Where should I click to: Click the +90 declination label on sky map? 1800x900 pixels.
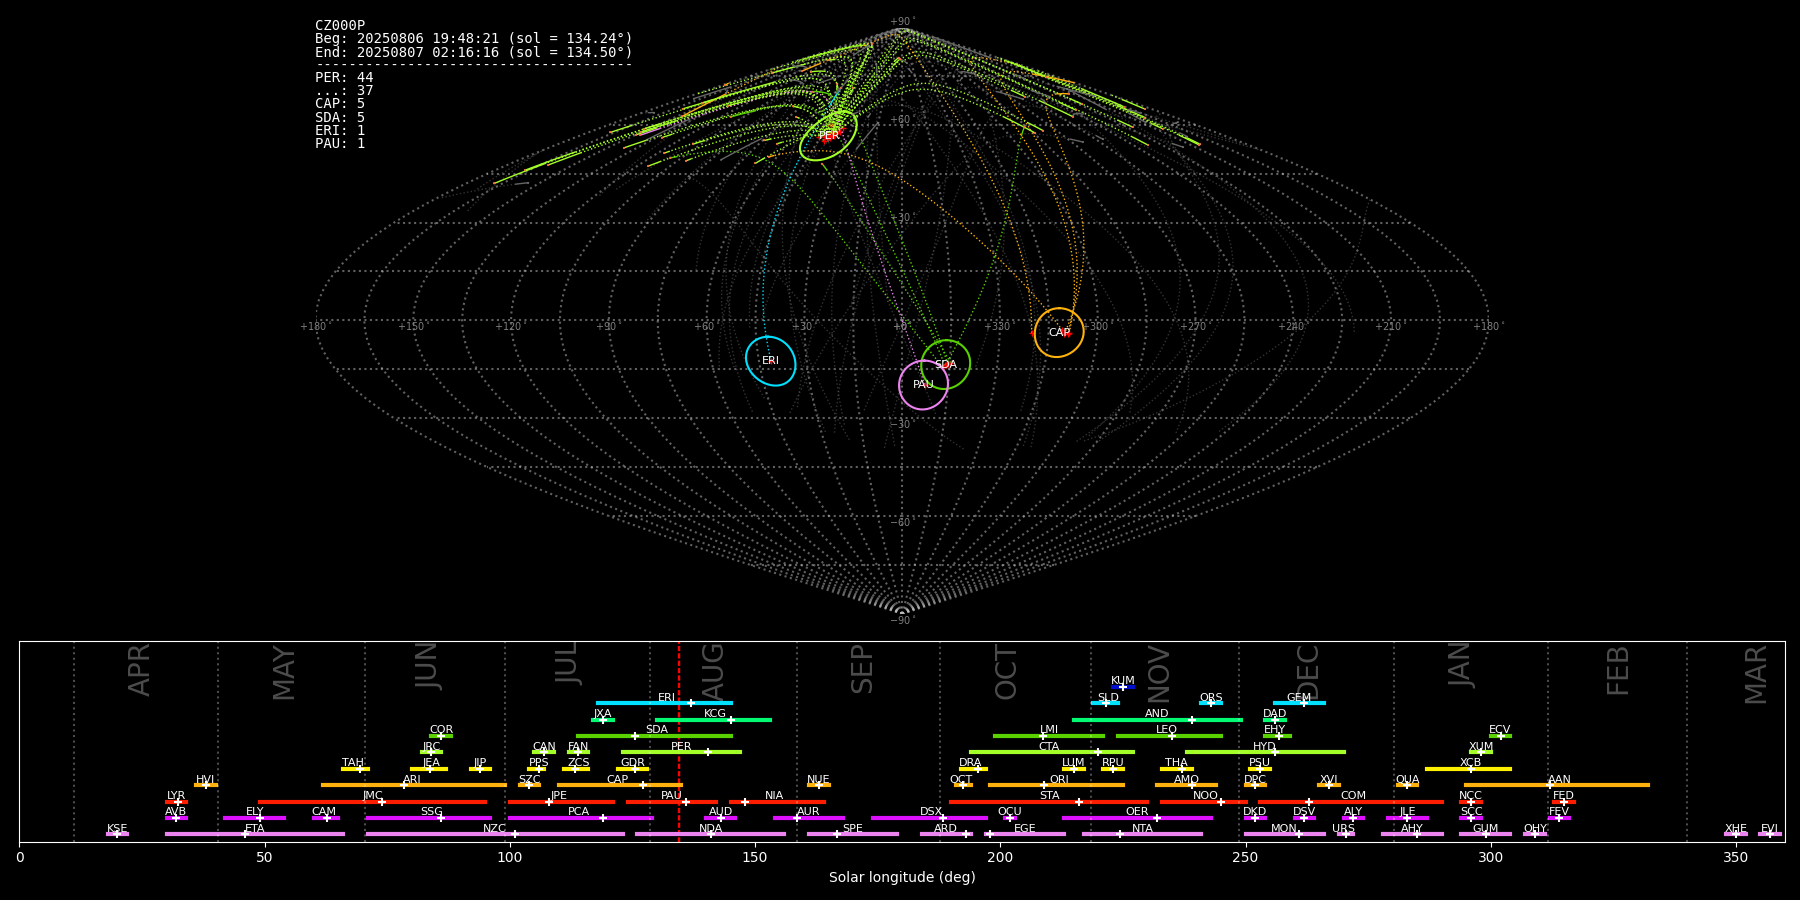tap(902, 21)
